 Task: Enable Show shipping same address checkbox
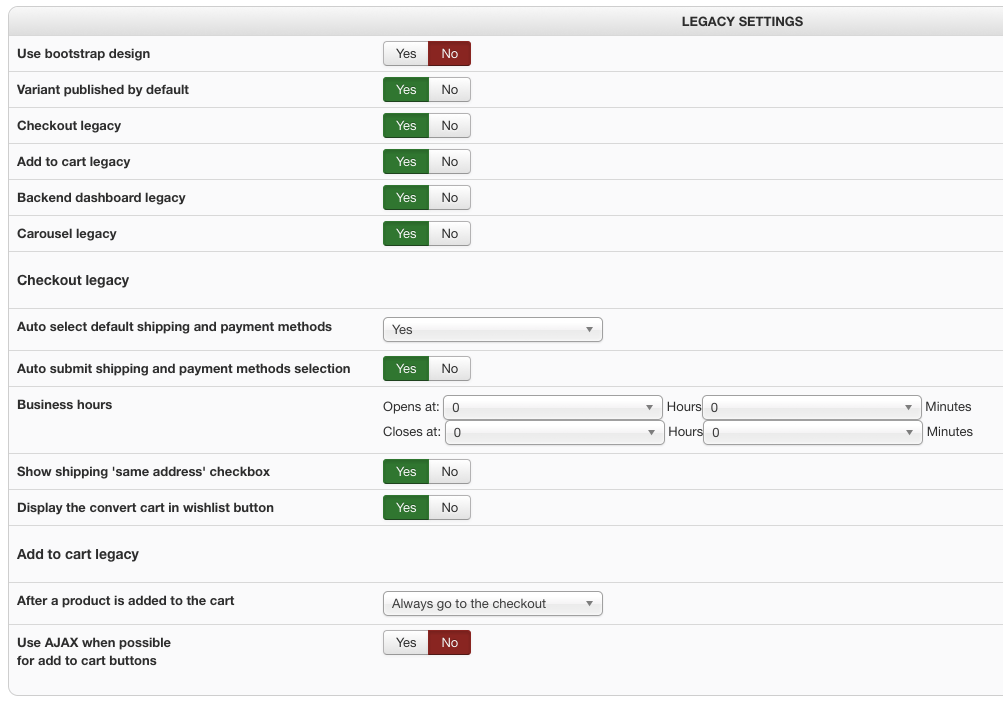[x=406, y=471]
